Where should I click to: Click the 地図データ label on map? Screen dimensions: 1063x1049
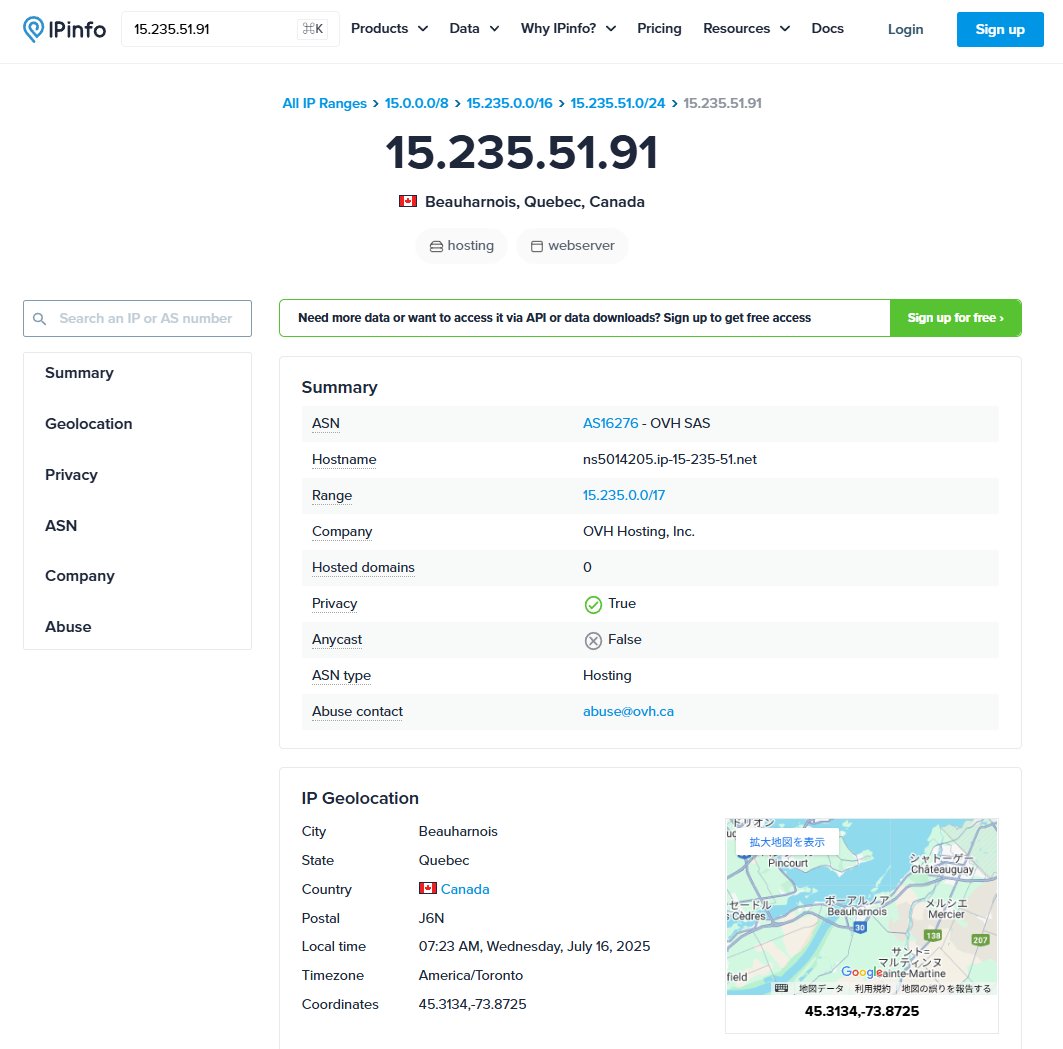[x=821, y=989]
